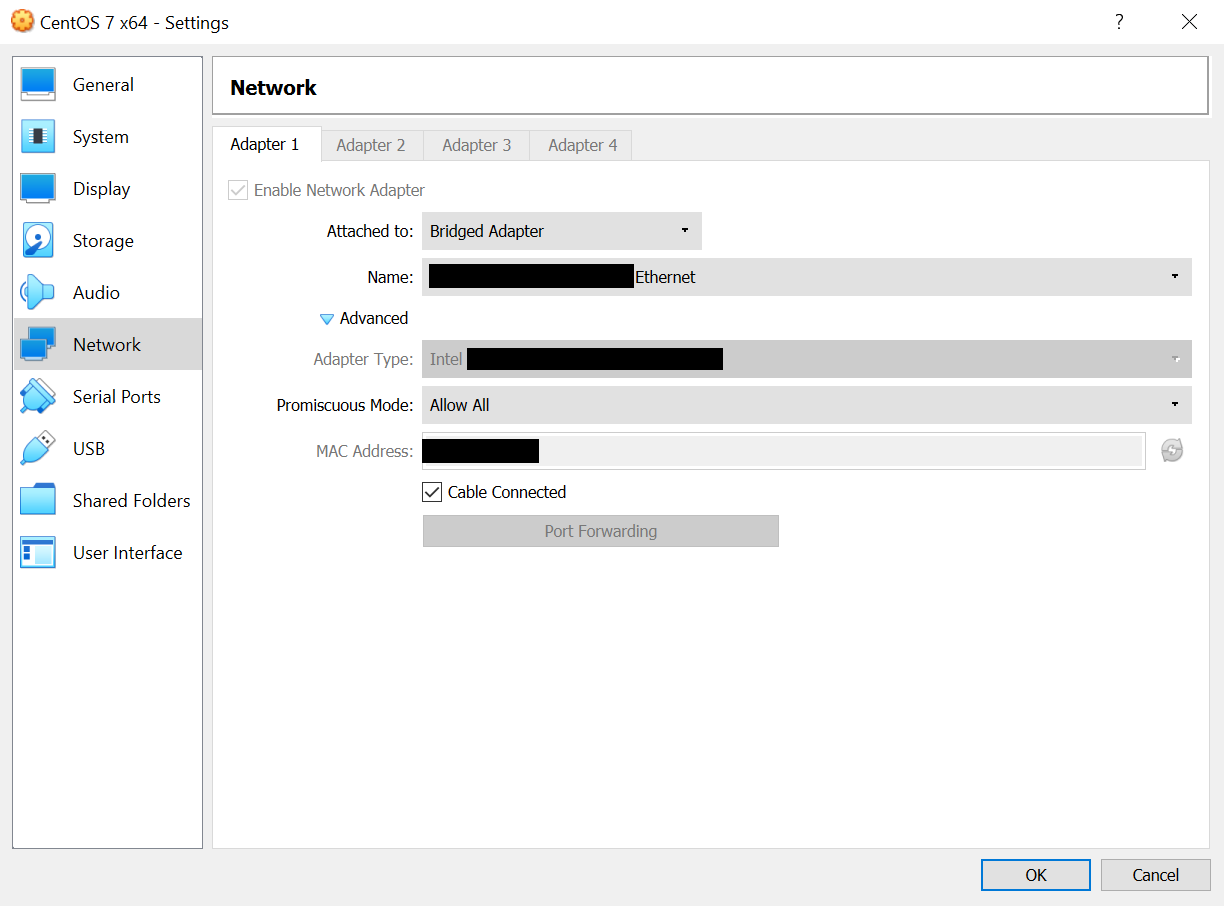Image resolution: width=1224 pixels, height=906 pixels.
Task: Open the Attached to Bridged Adapter dropdown
Action: pyautogui.click(x=562, y=231)
